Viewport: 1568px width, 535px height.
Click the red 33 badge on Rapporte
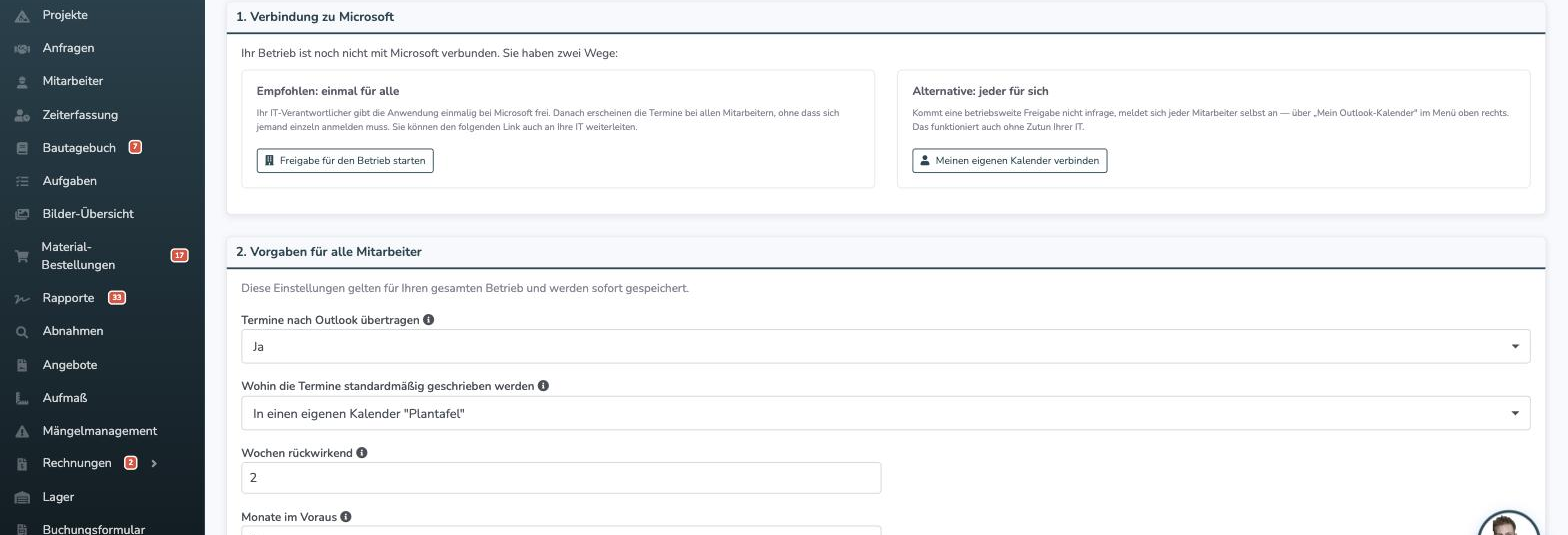(116, 298)
